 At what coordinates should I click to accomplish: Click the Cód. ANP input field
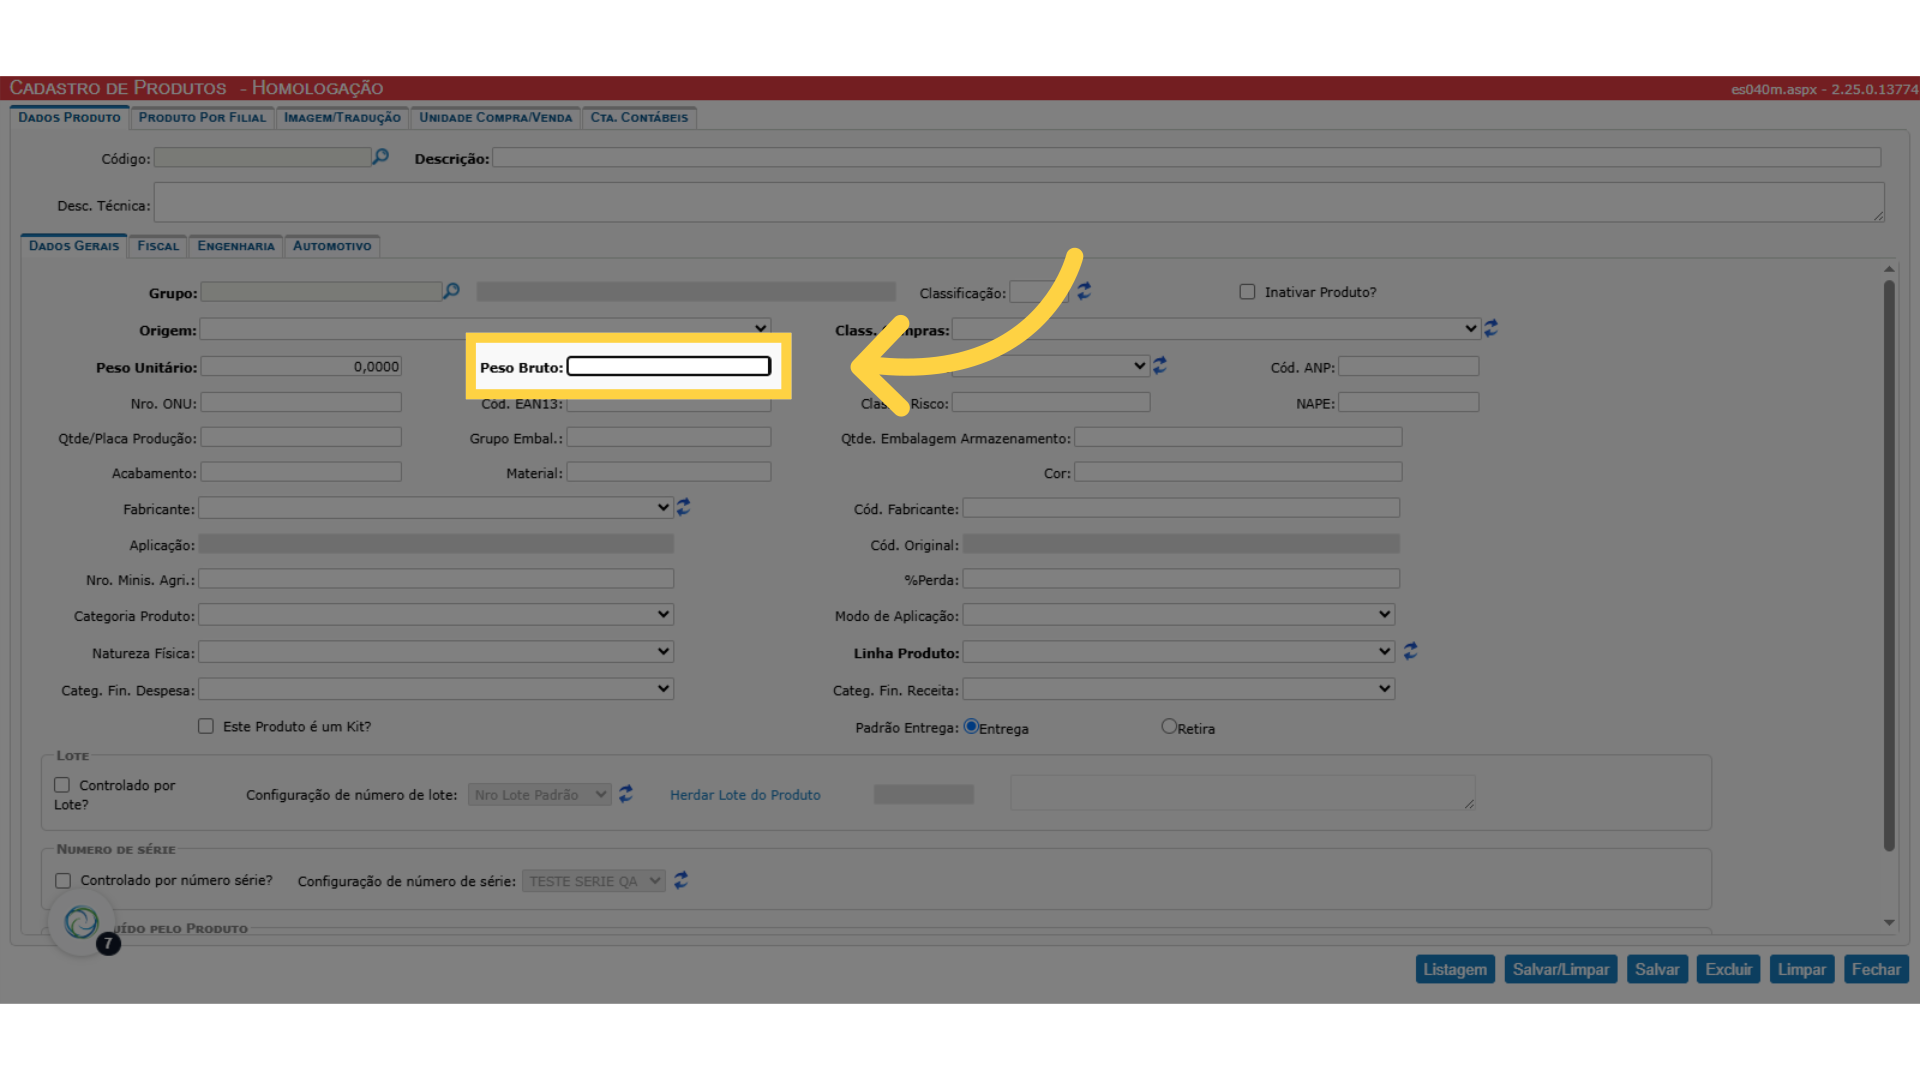click(x=1409, y=366)
